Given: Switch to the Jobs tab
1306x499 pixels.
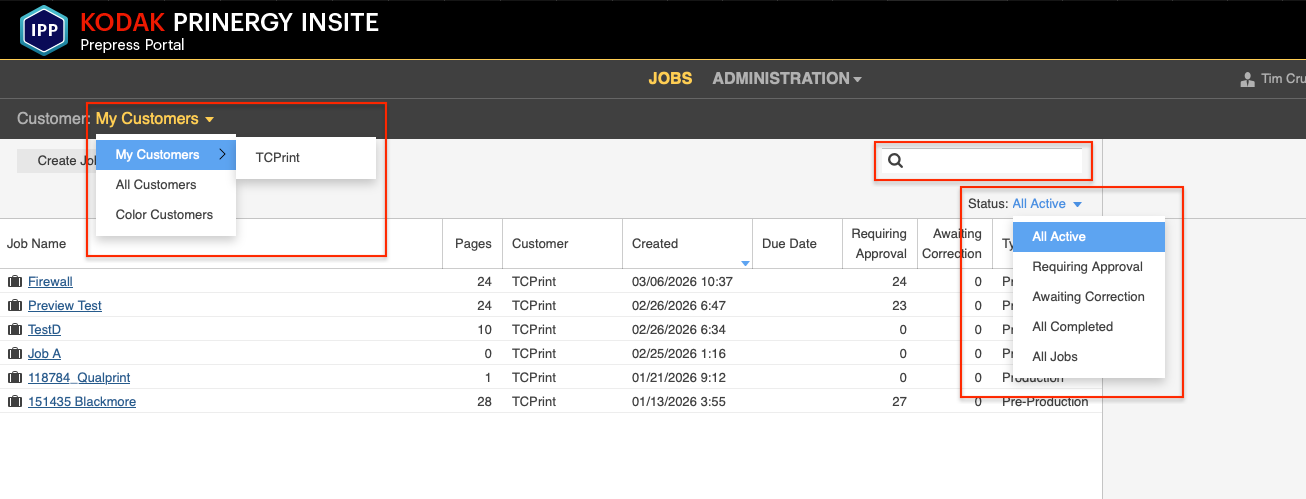Looking at the screenshot, I should click(x=670, y=78).
